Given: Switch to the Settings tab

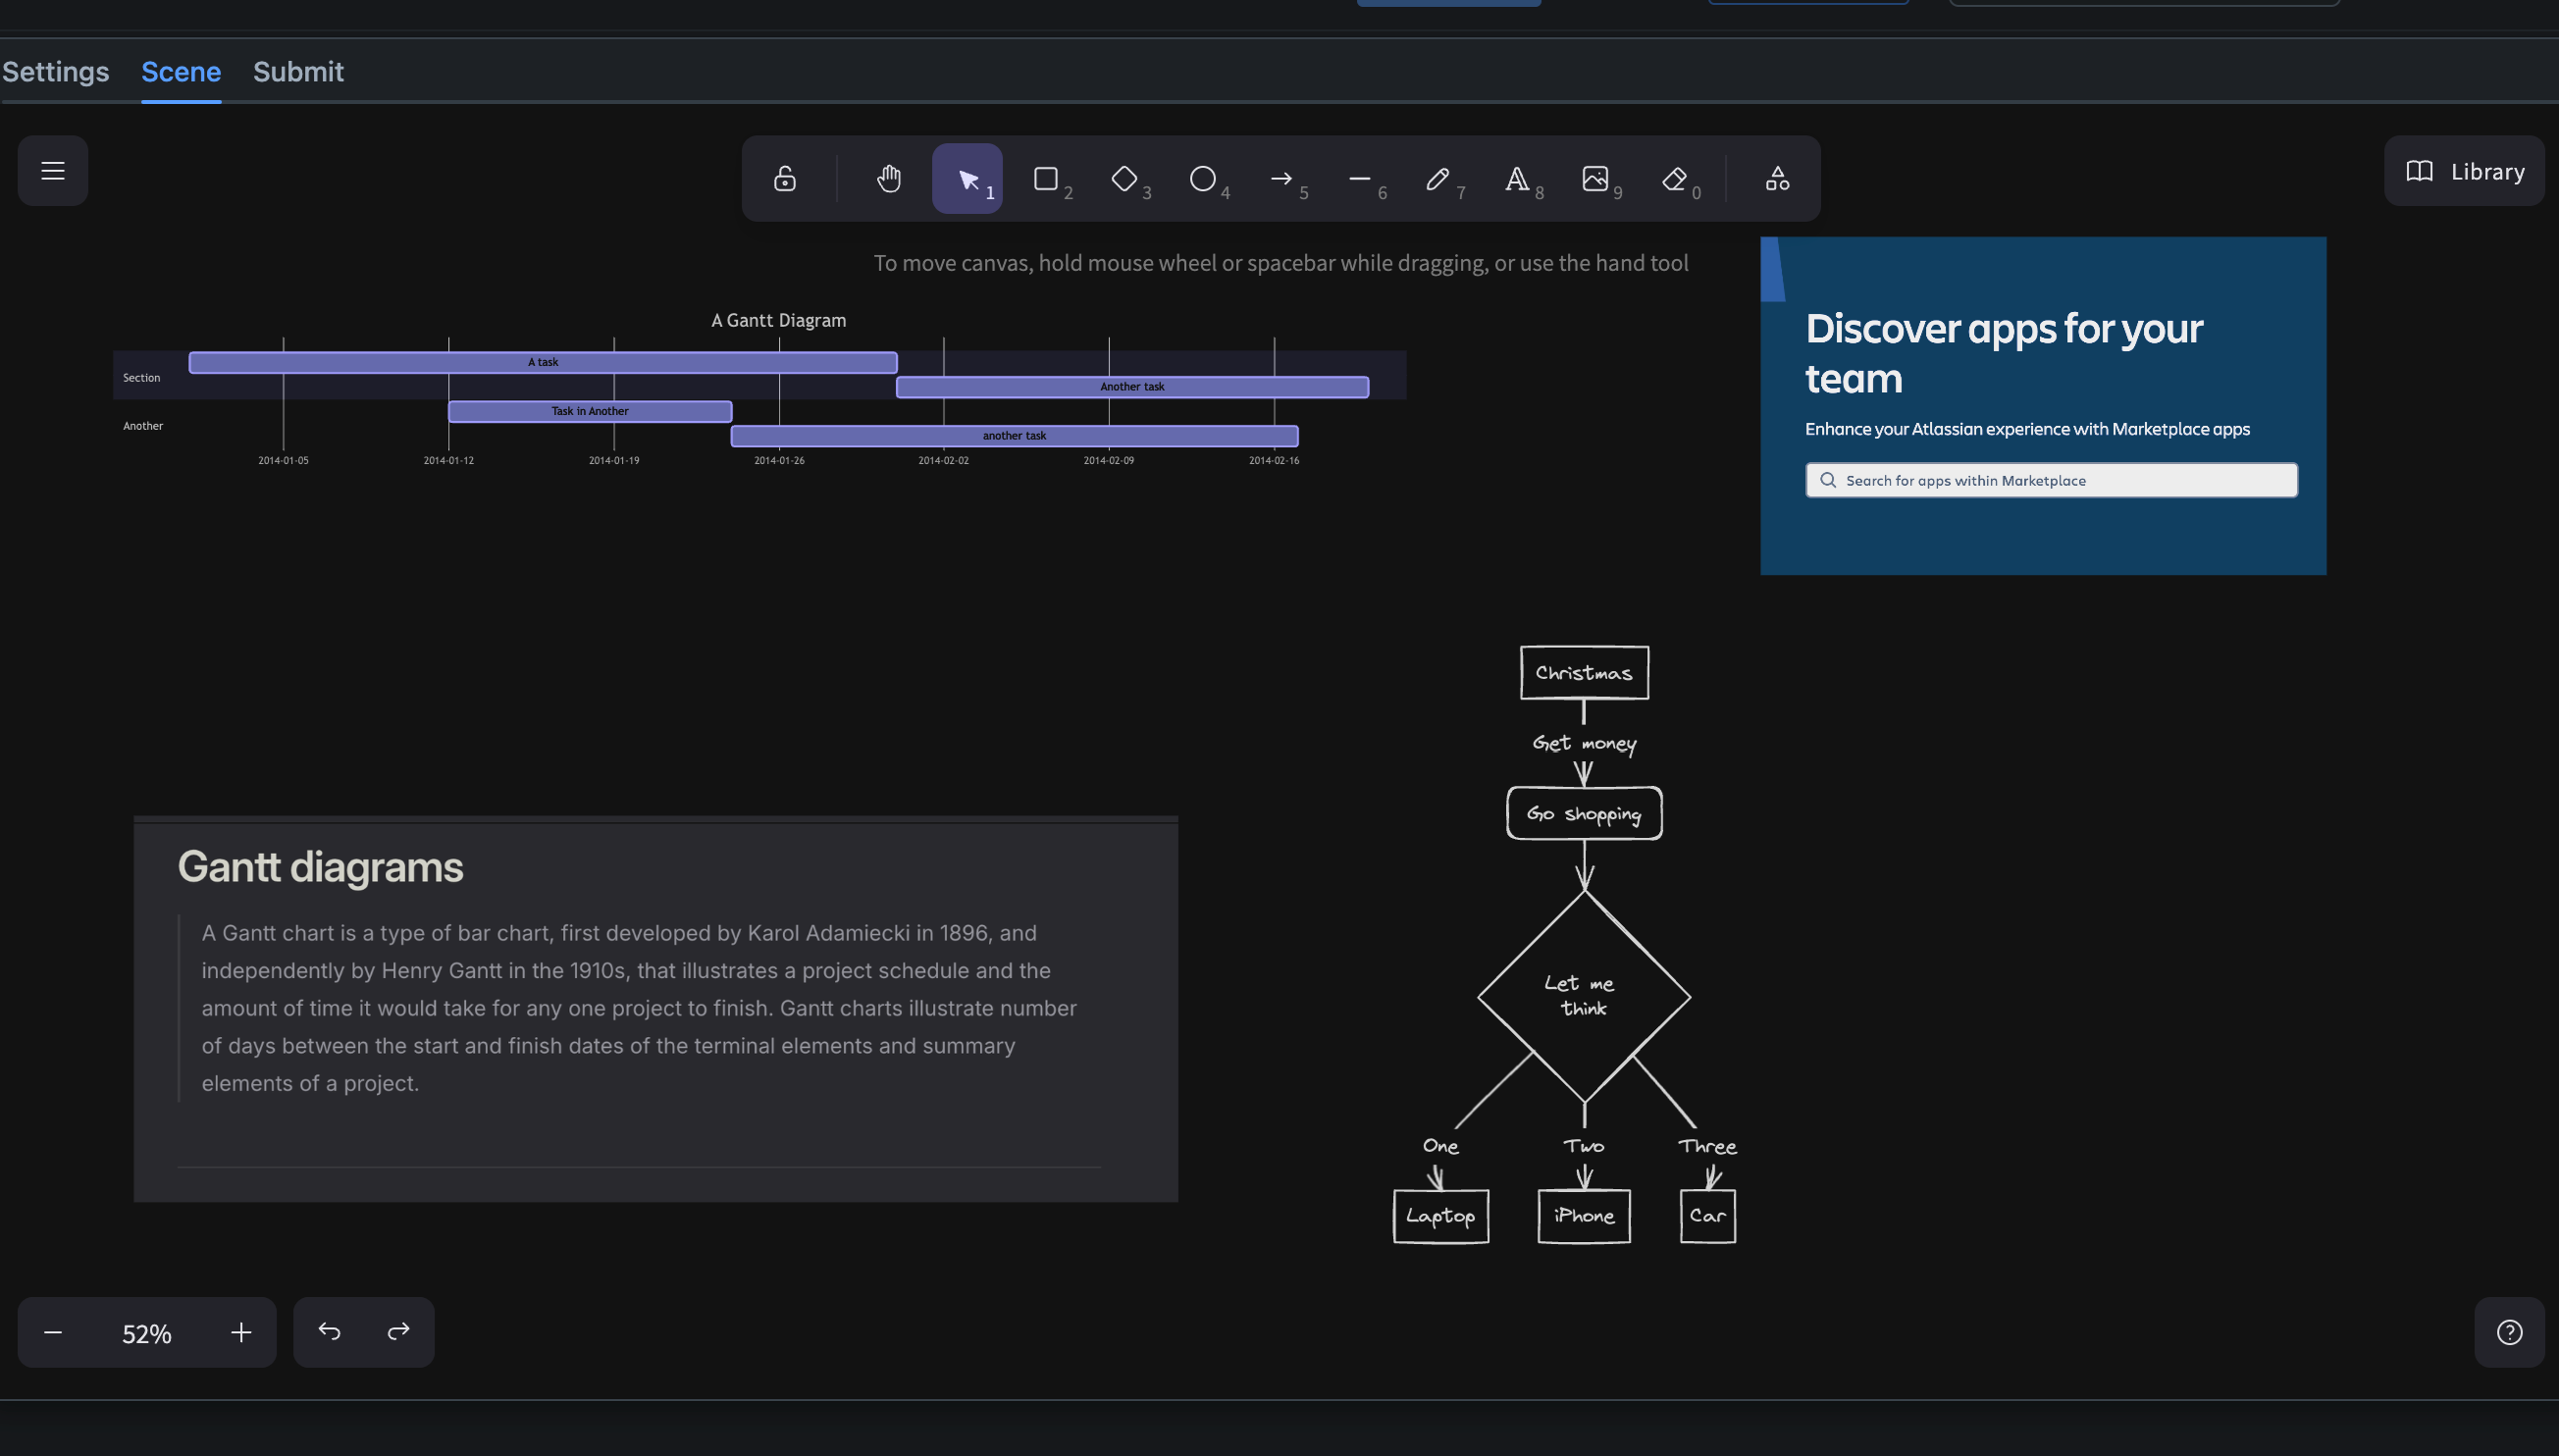Looking at the screenshot, I should (55, 72).
